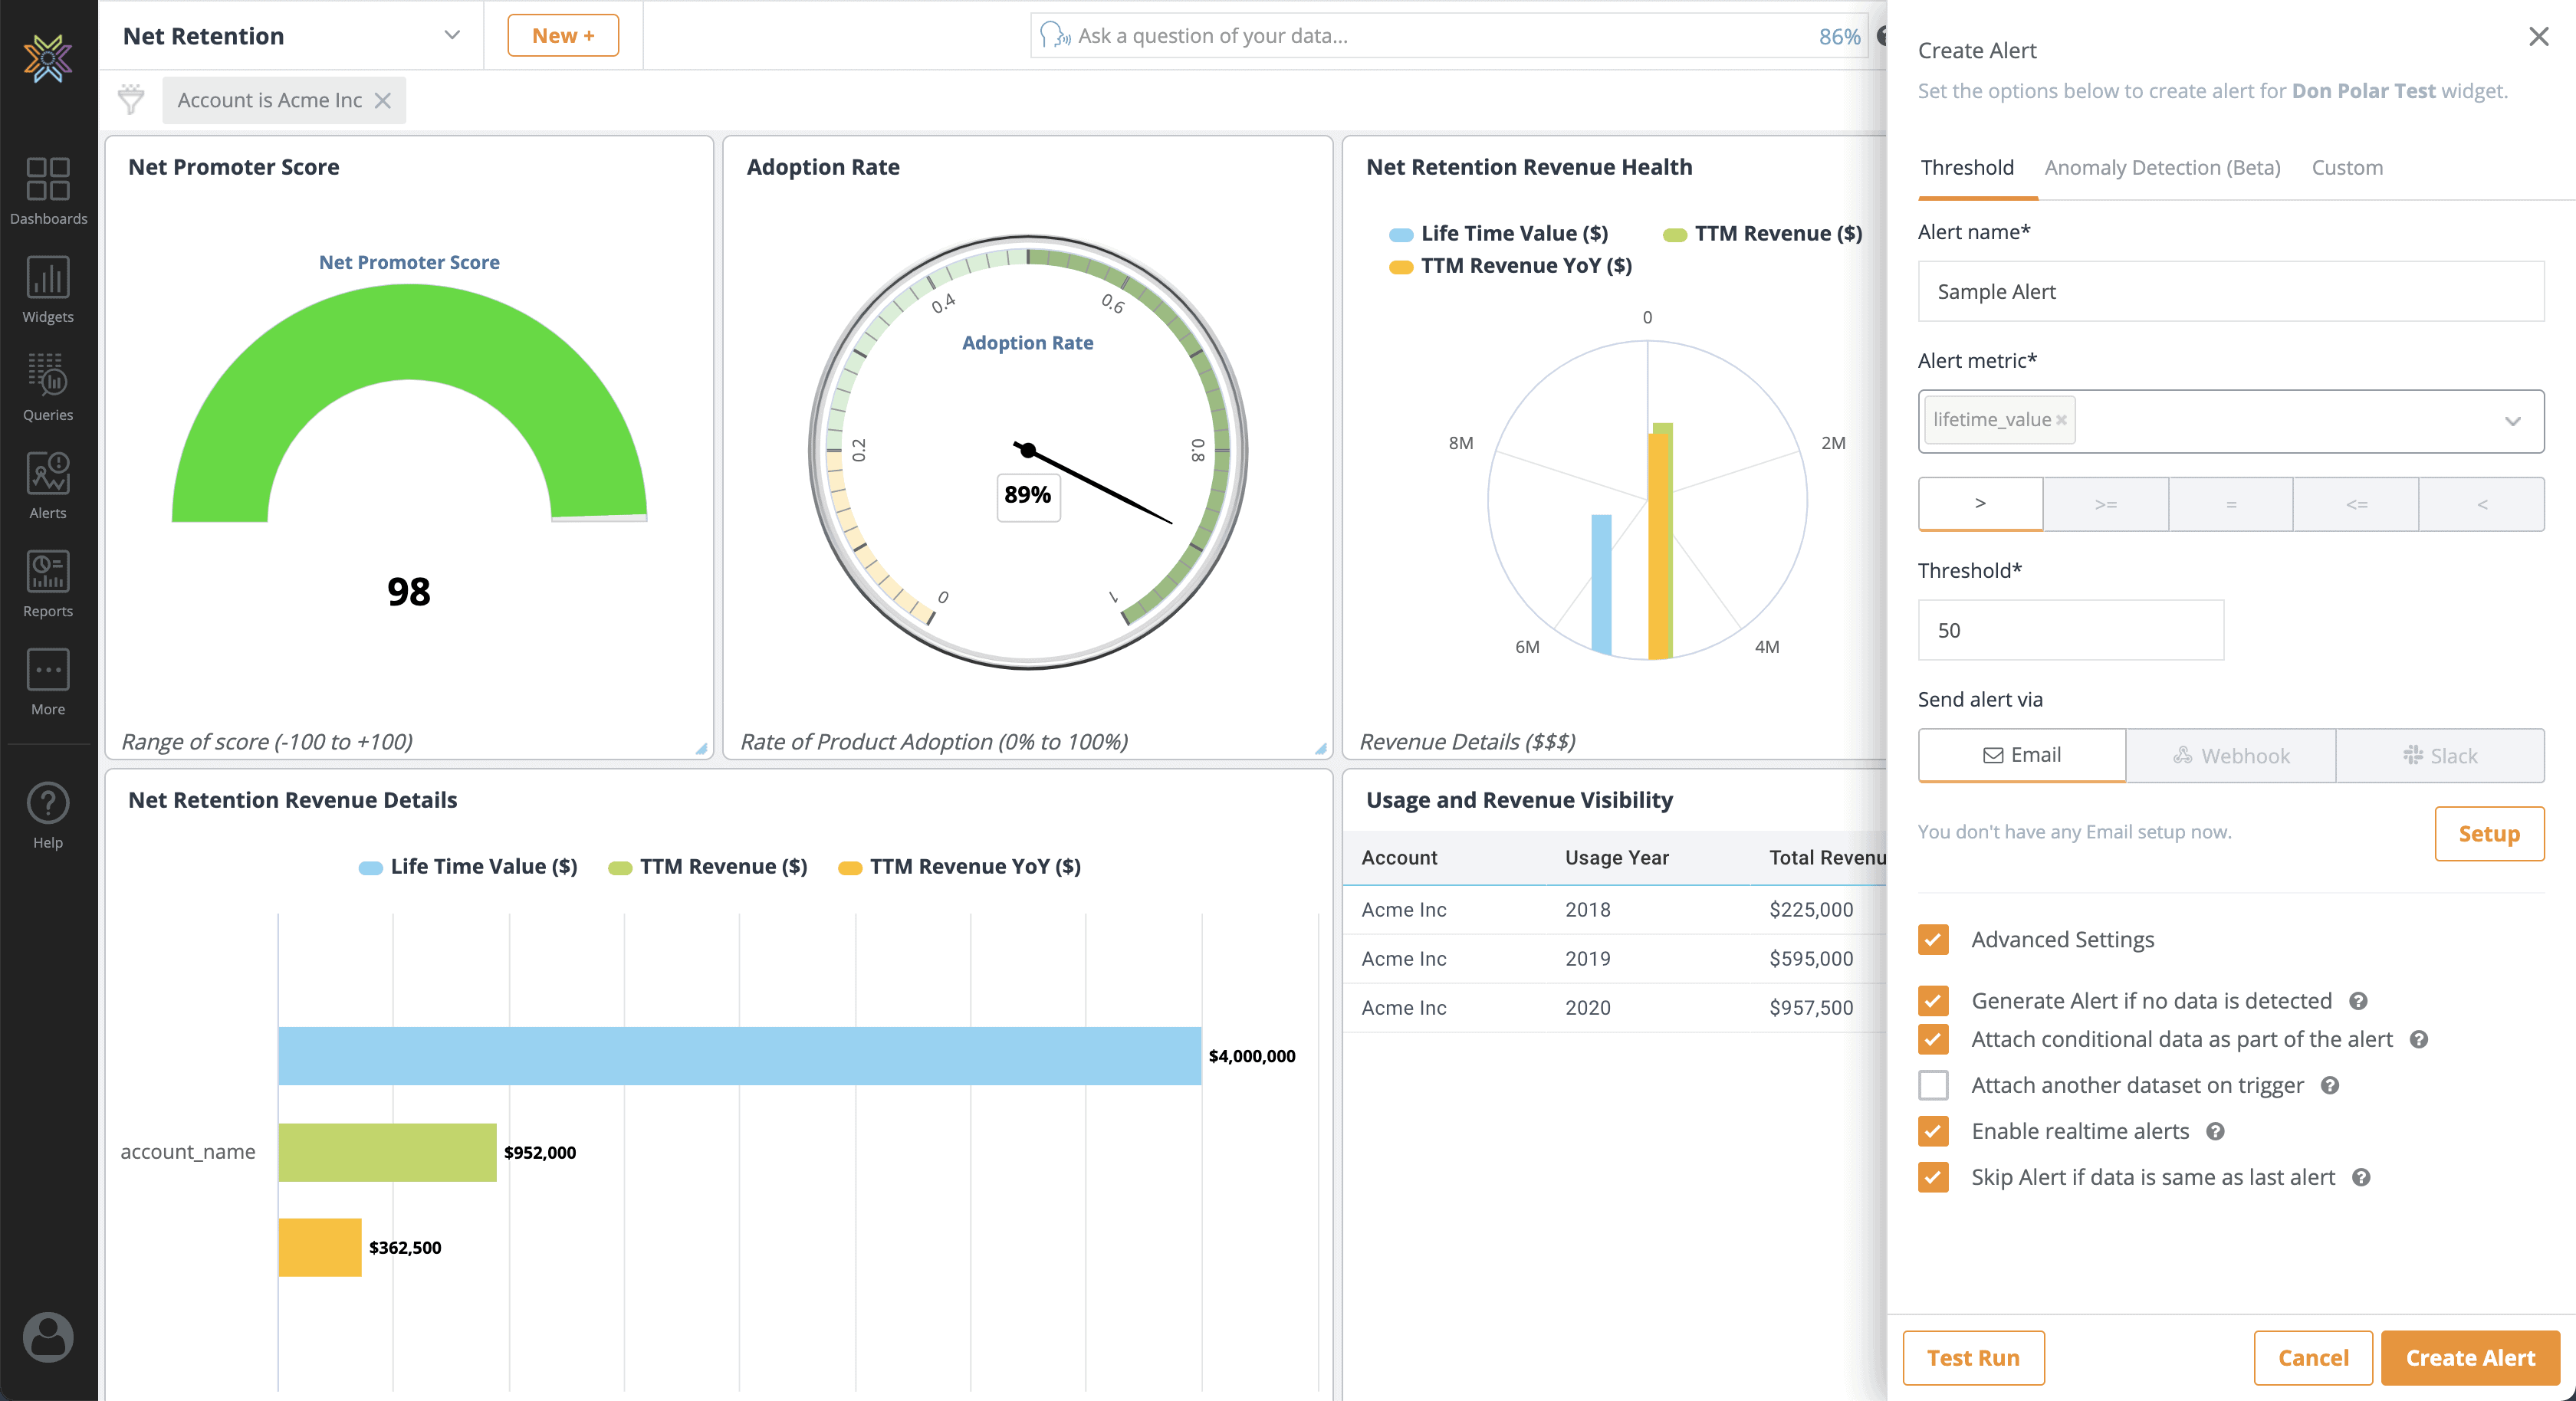This screenshot has width=2576, height=1401.
Task: Switch to the Custom tab
Action: [2347, 167]
